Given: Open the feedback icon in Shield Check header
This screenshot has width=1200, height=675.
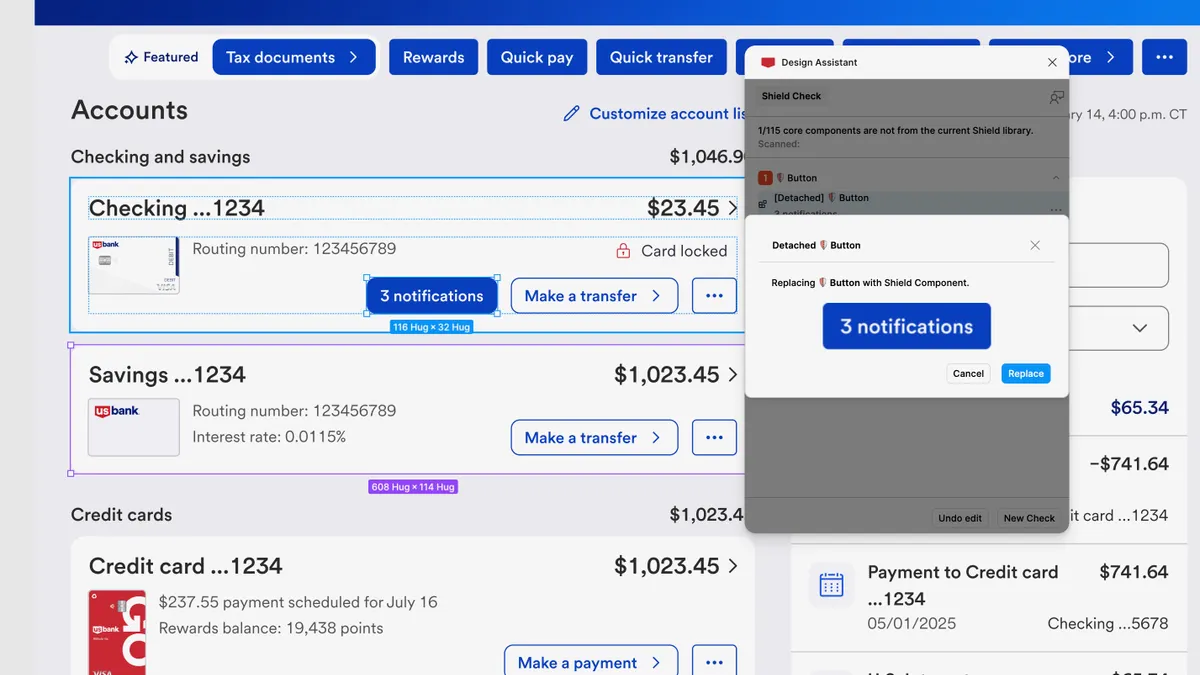Looking at the screenshot, I should coord(1056,97).
